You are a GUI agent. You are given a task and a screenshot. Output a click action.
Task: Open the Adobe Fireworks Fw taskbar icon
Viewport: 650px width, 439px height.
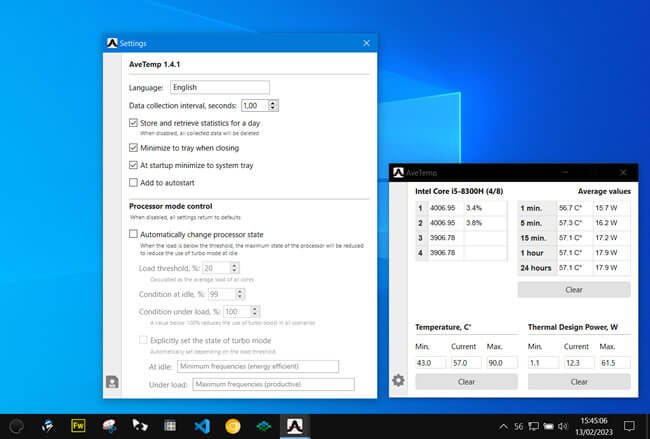click(x=78, y=426)
